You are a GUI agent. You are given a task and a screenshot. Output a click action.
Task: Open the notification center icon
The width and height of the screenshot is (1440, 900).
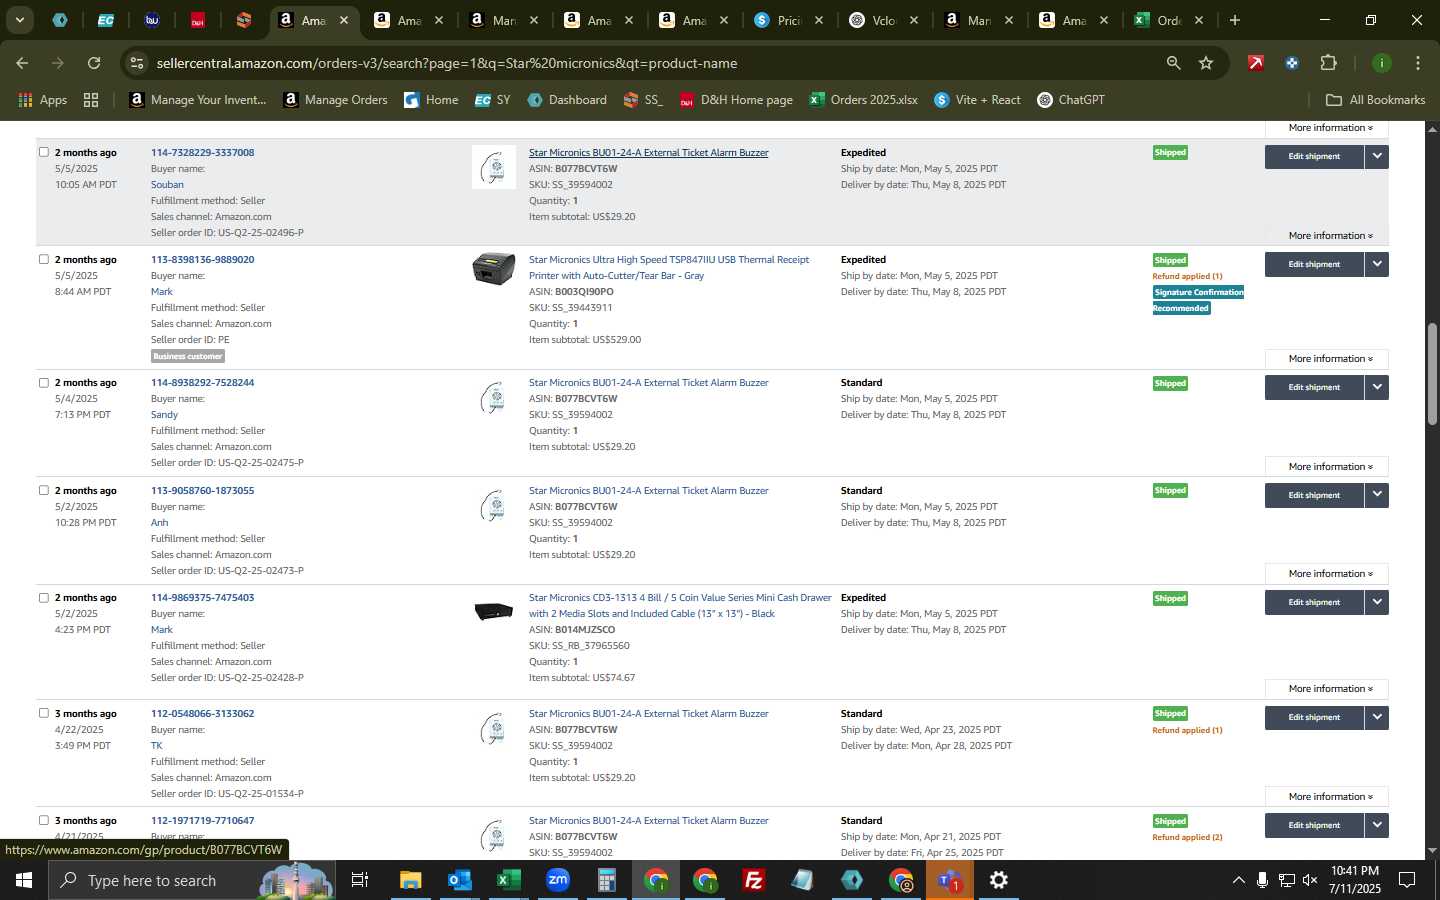click(x=1407, y=880)
